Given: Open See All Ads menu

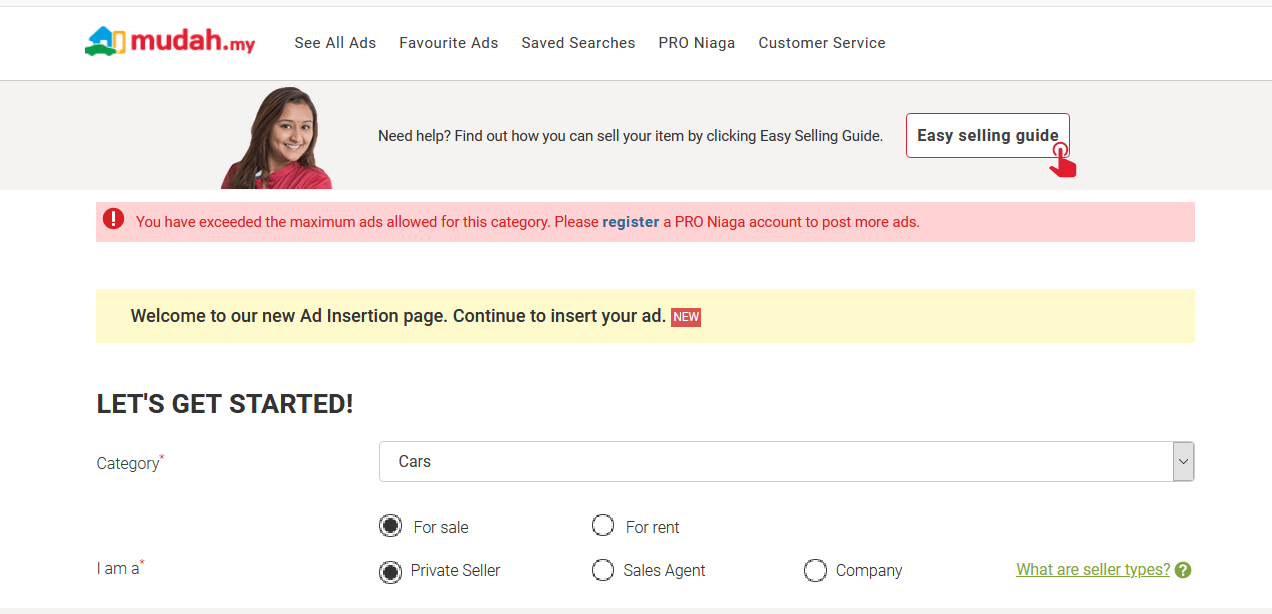Looking at the screenshot, I should [335, 43].
